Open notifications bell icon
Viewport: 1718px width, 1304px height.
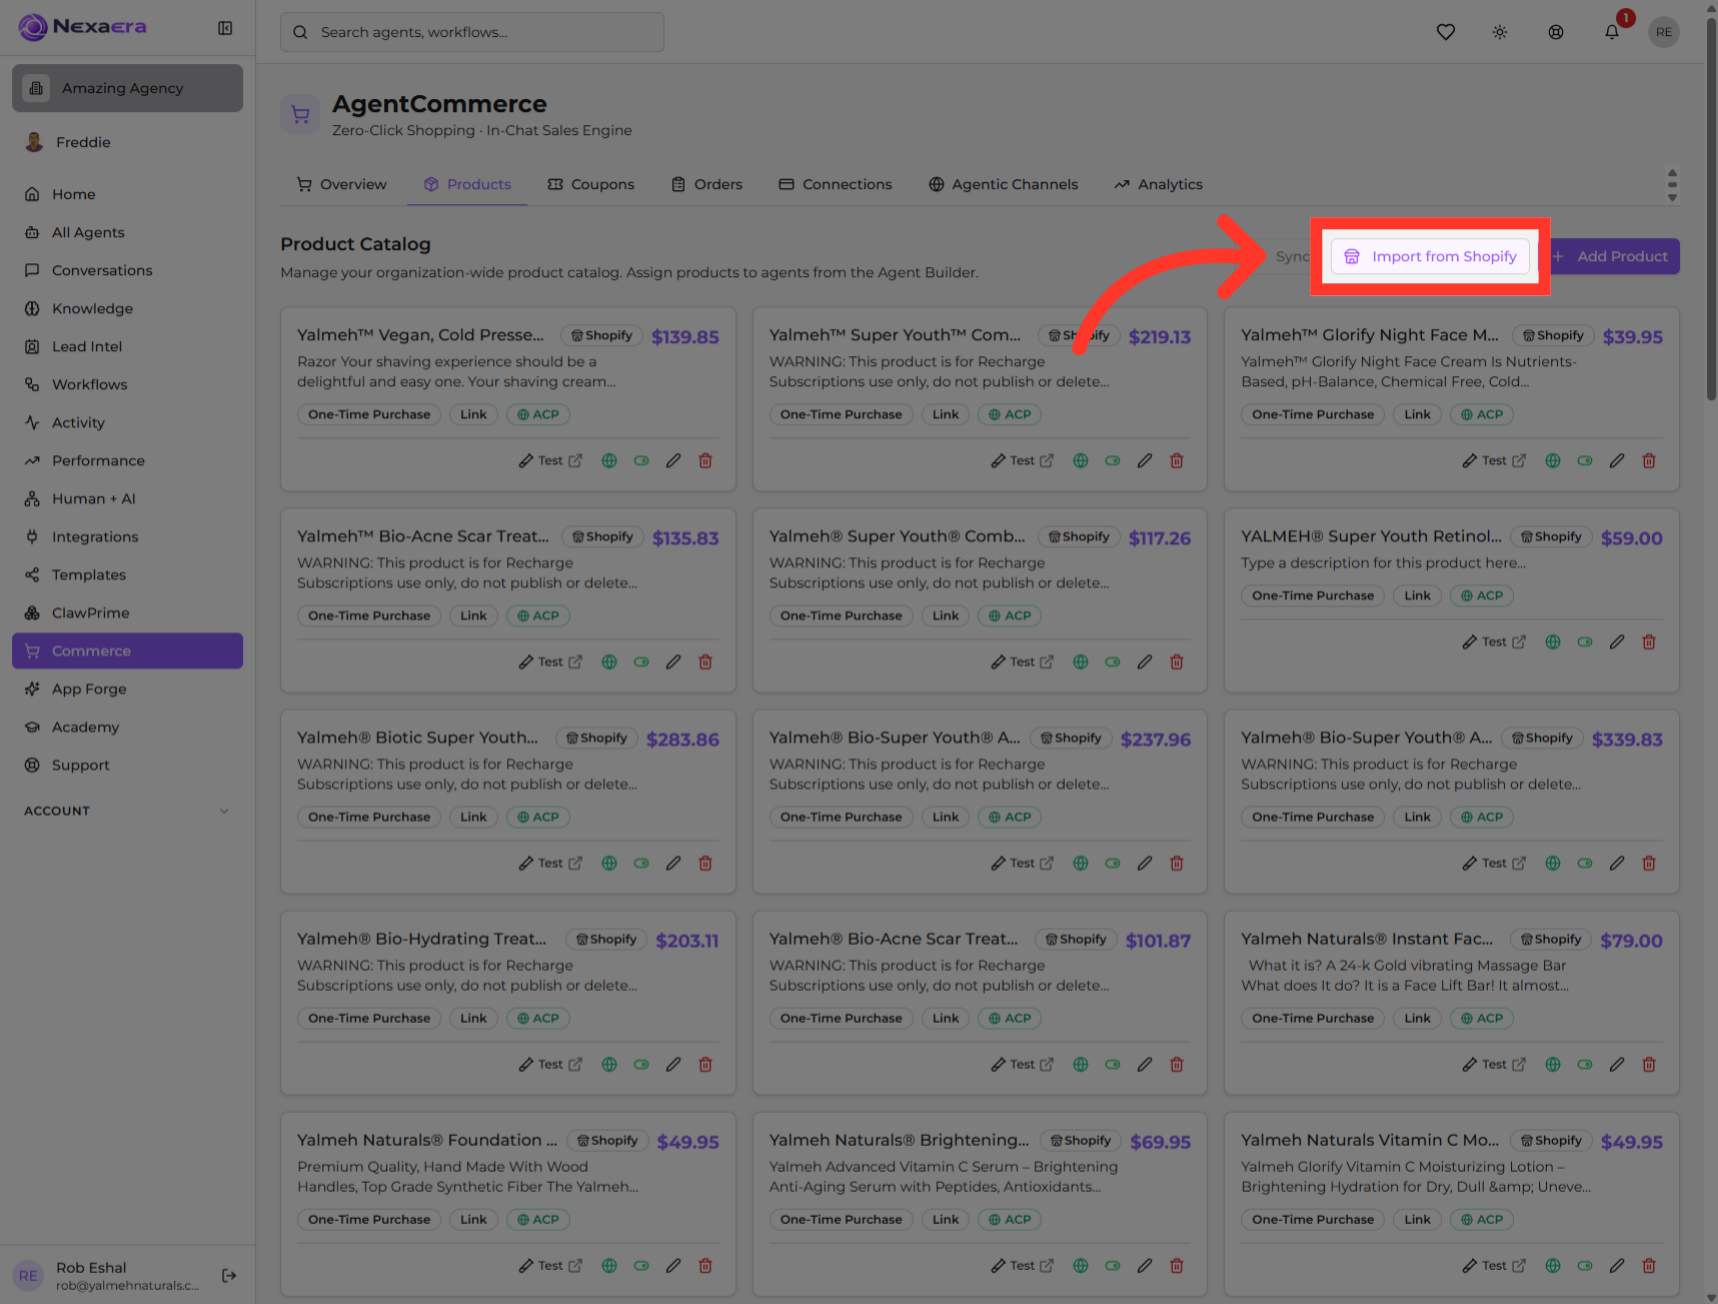(x=1612, y=32)
